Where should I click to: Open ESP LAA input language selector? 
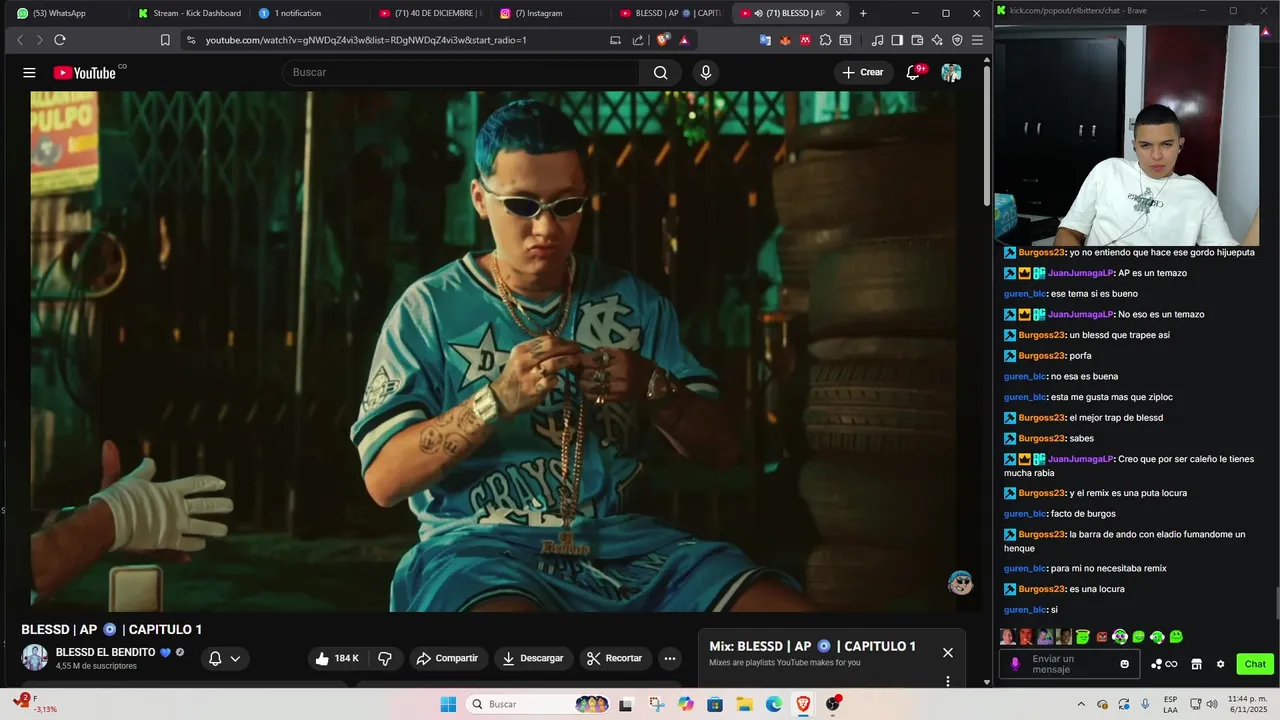(x=1170, y=704)
